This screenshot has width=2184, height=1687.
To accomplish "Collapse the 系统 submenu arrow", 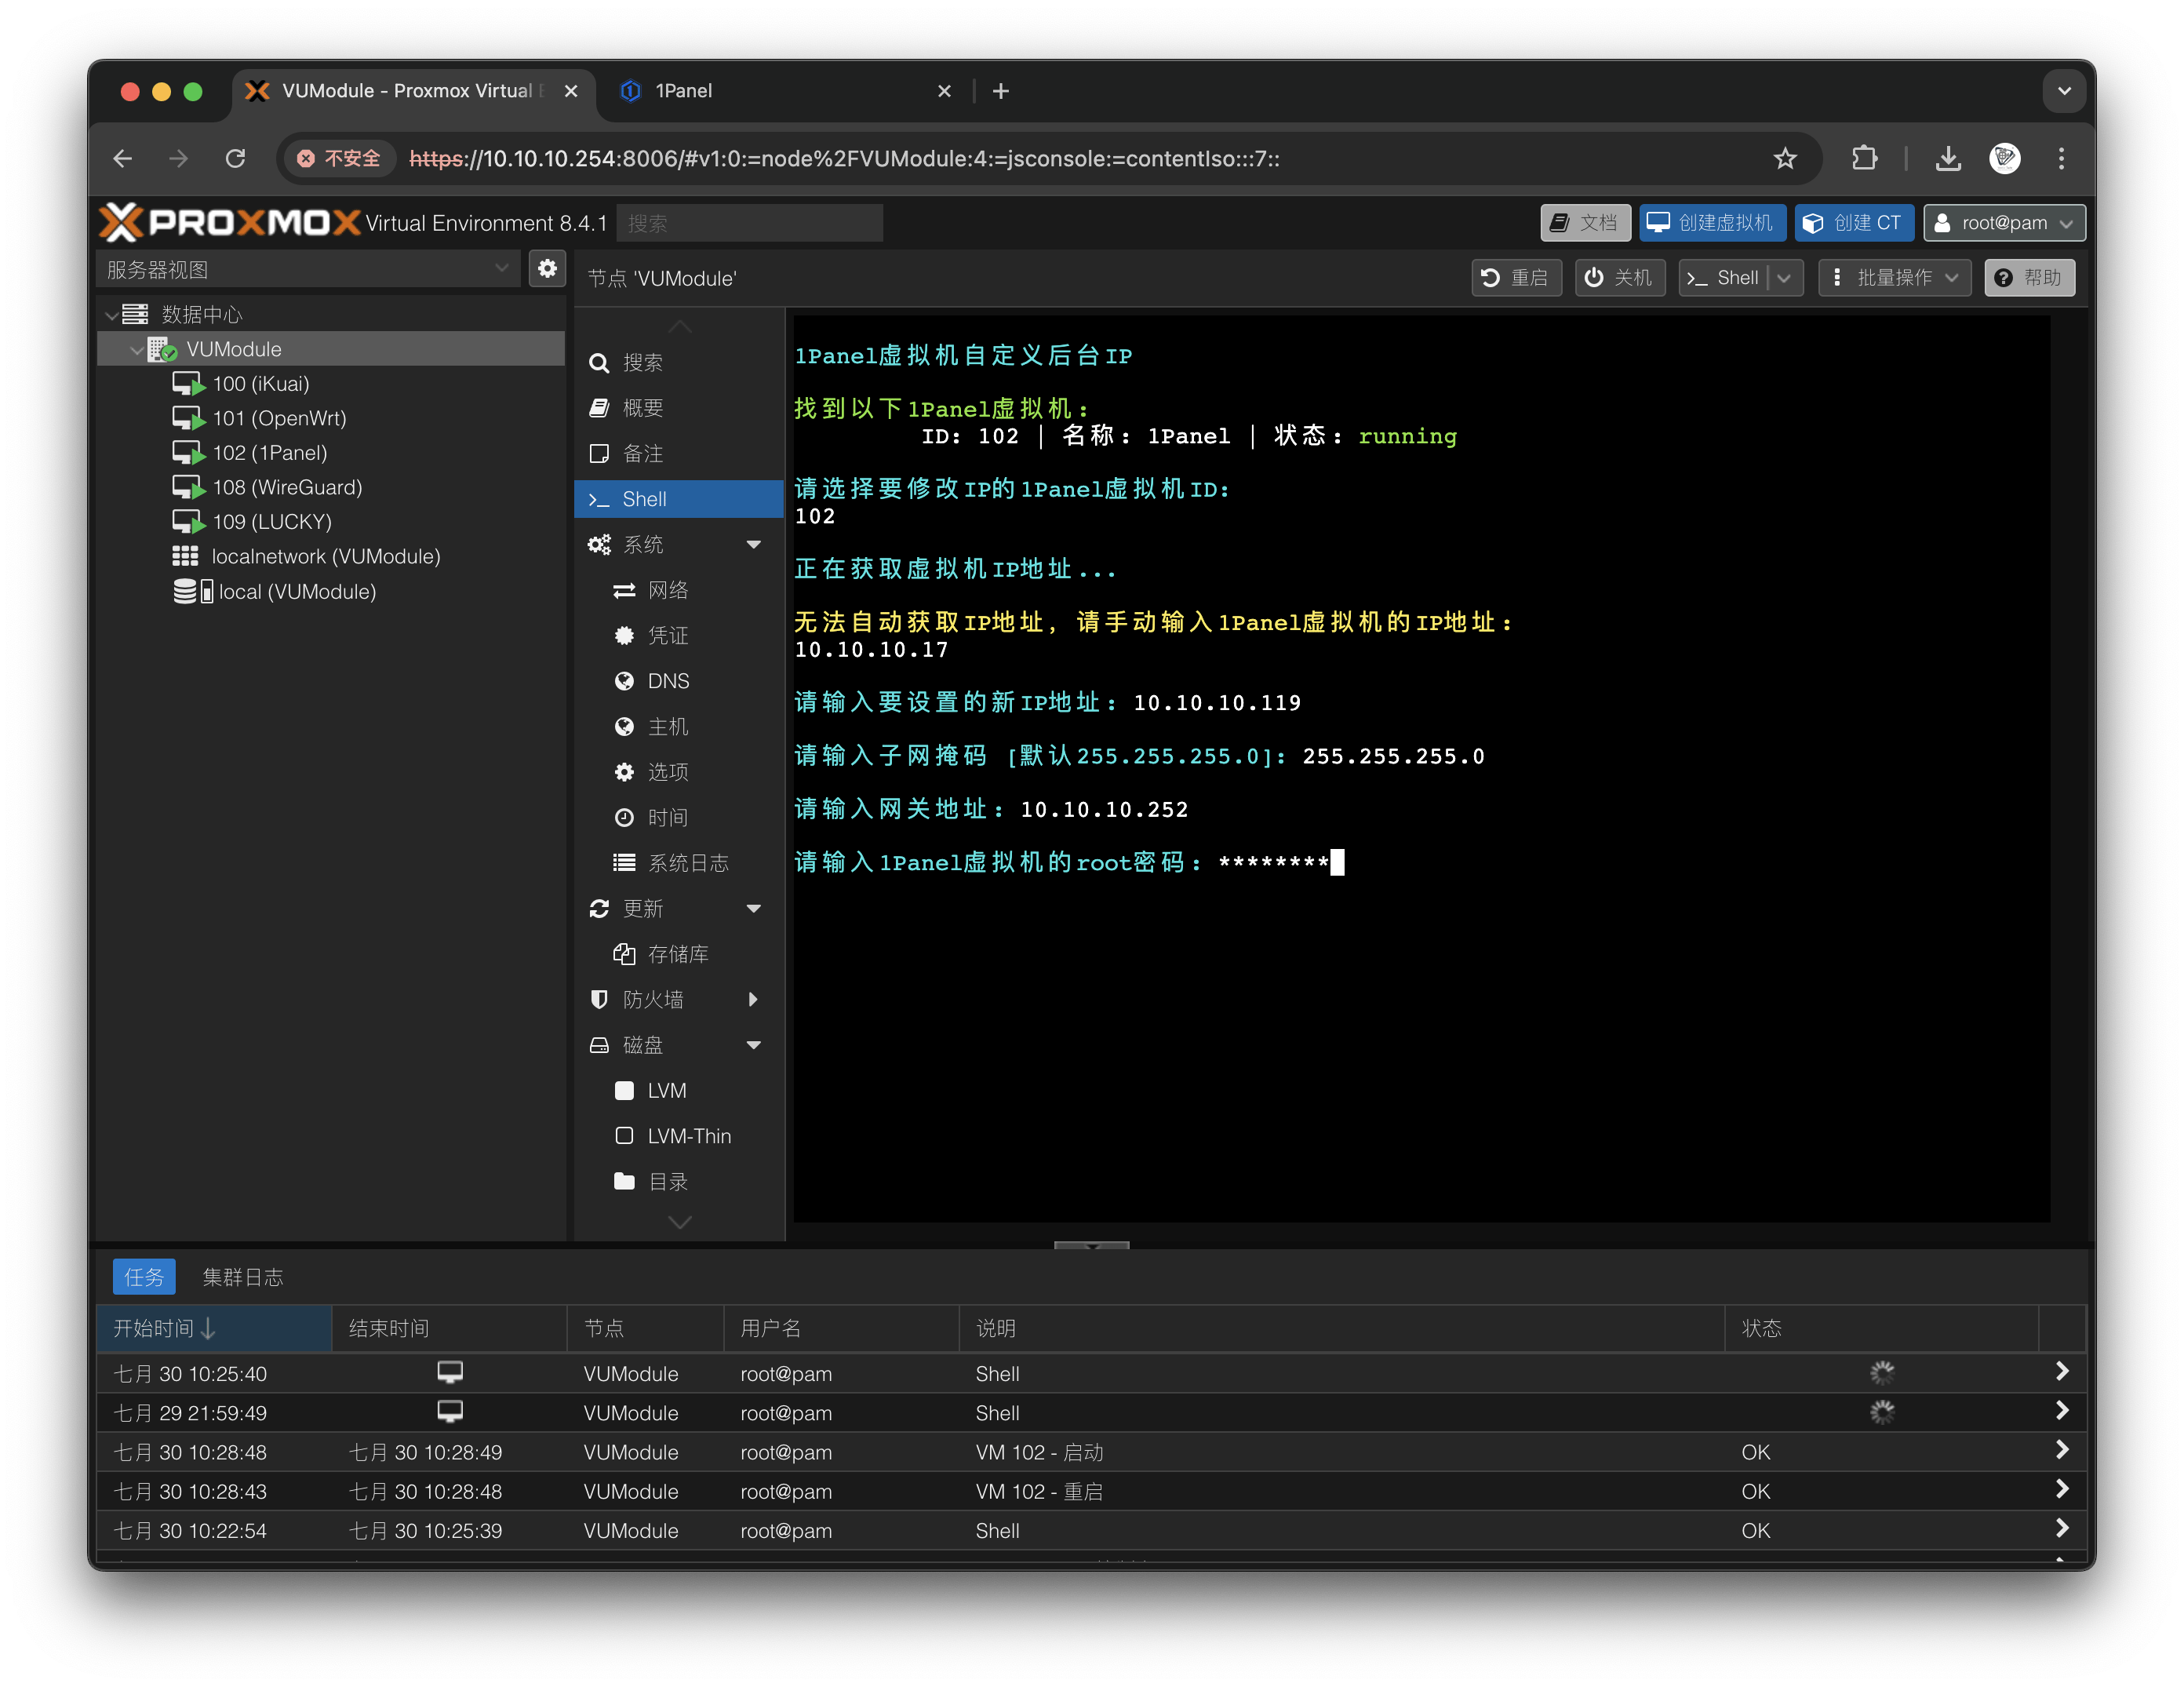I will (754, 545).
